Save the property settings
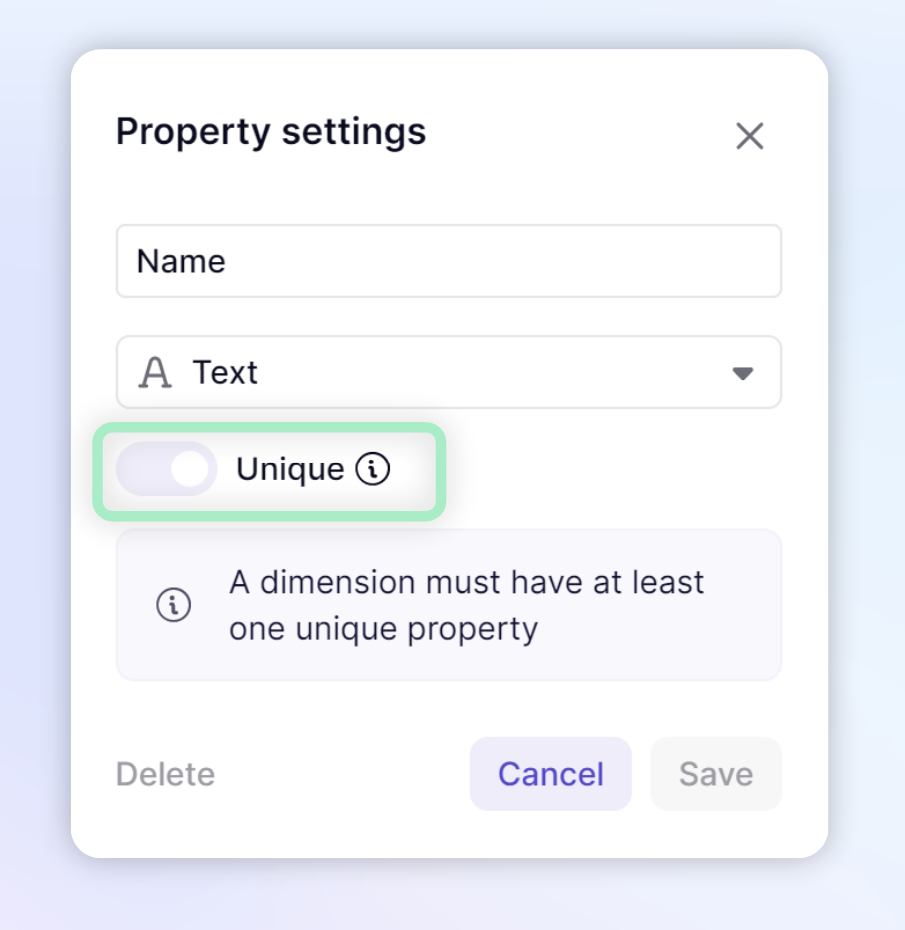 point(716,774)
